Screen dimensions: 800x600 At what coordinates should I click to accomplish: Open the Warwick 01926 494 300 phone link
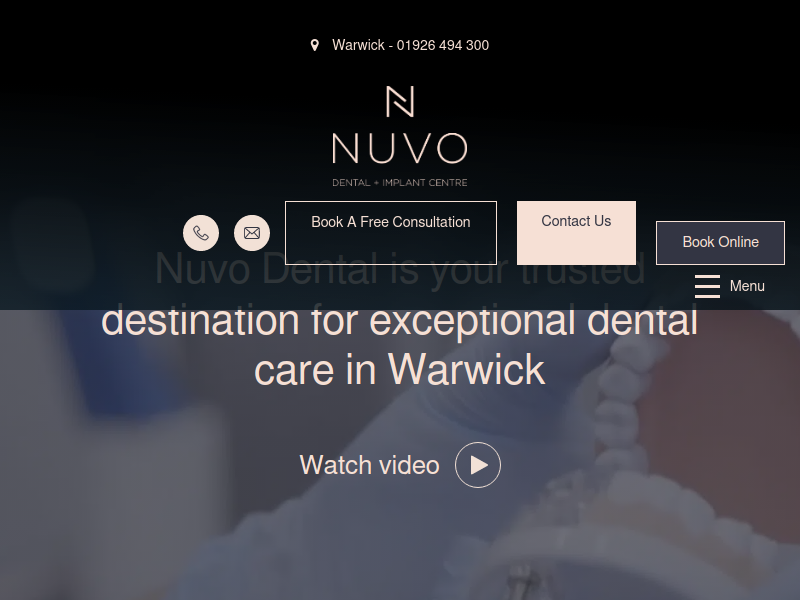pos(410,45)
